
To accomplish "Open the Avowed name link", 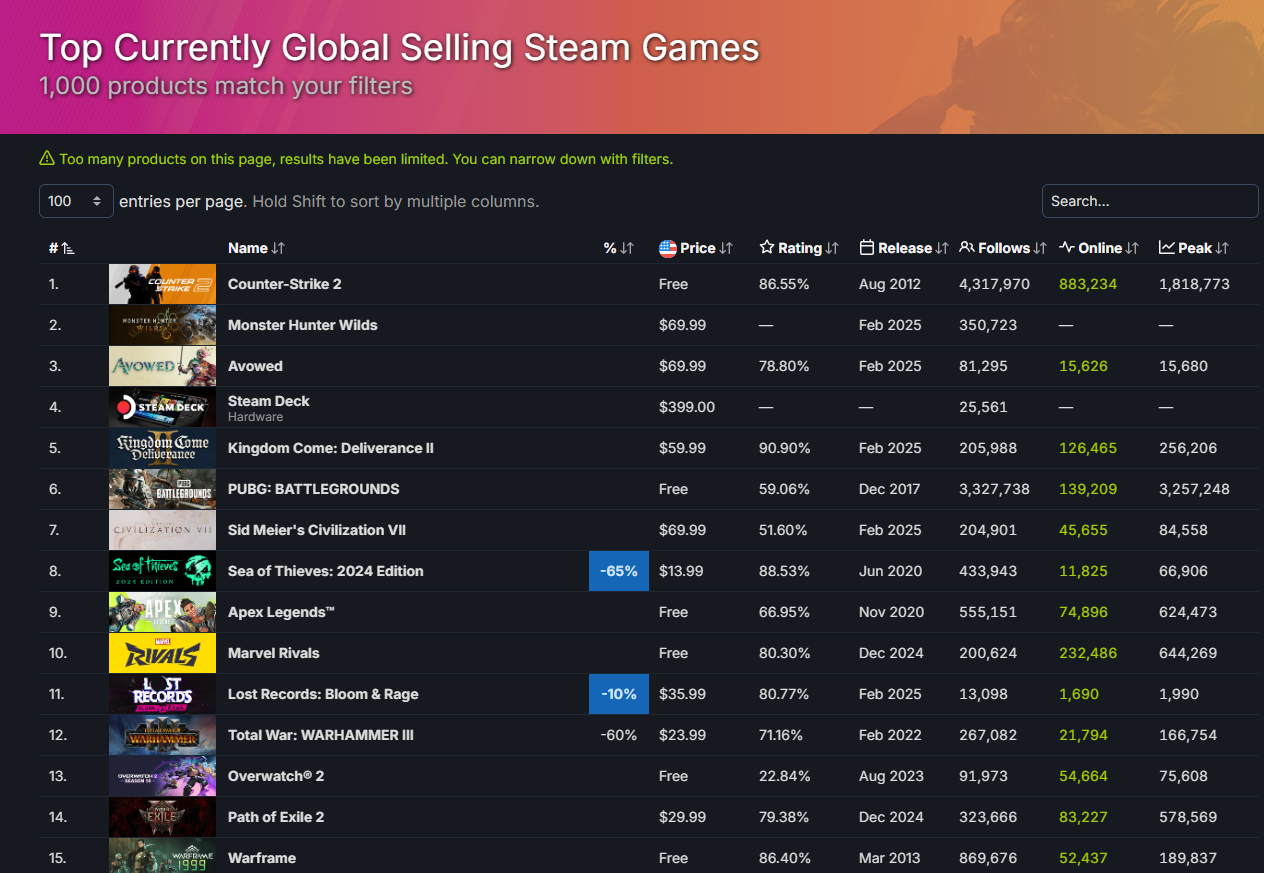I will pos(255,366).
